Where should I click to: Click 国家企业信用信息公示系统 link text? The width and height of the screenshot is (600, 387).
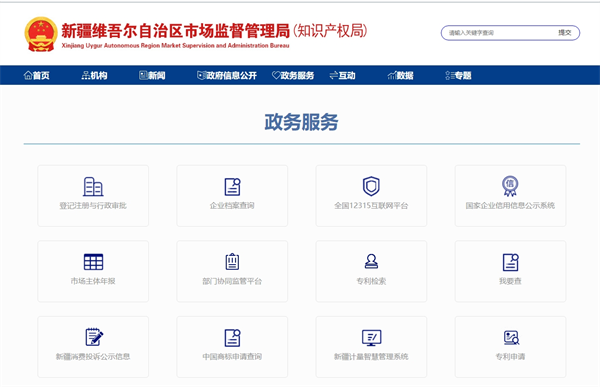[x=510, y=206]
